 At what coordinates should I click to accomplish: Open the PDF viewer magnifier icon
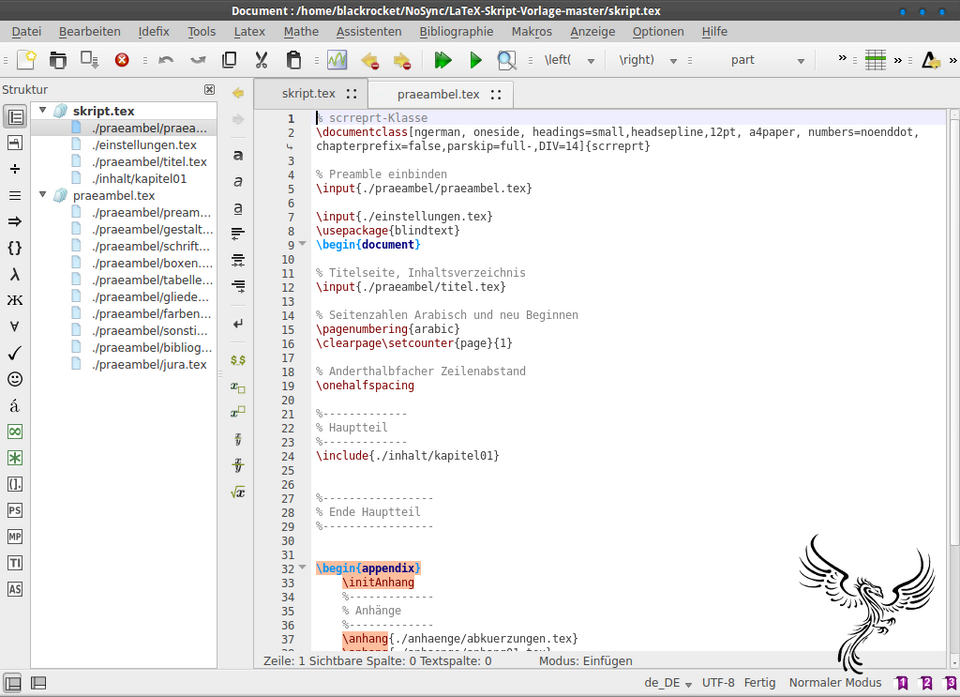coord(506,61)
